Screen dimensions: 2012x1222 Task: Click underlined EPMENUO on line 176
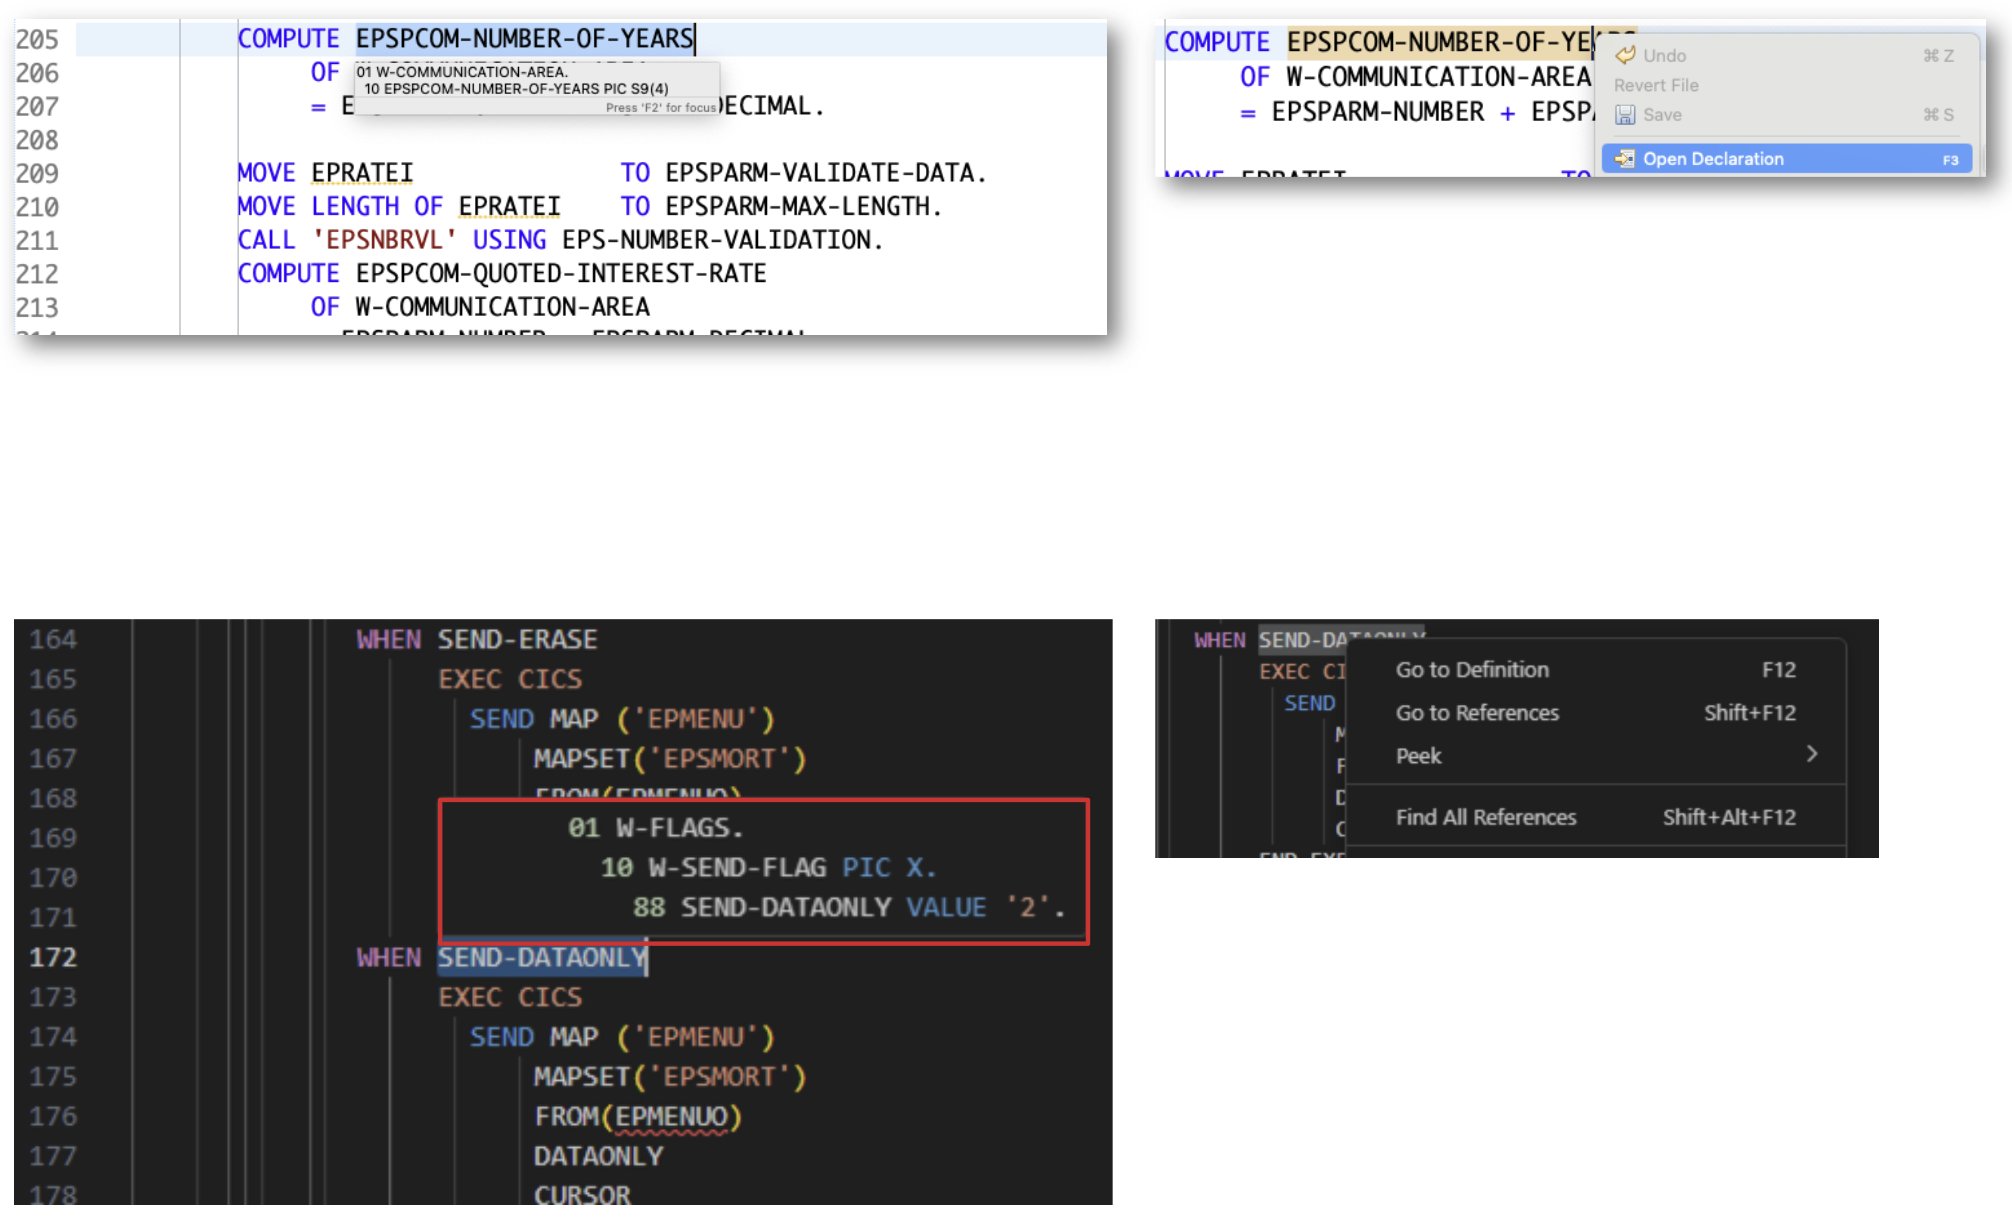tap(671, 1117)
